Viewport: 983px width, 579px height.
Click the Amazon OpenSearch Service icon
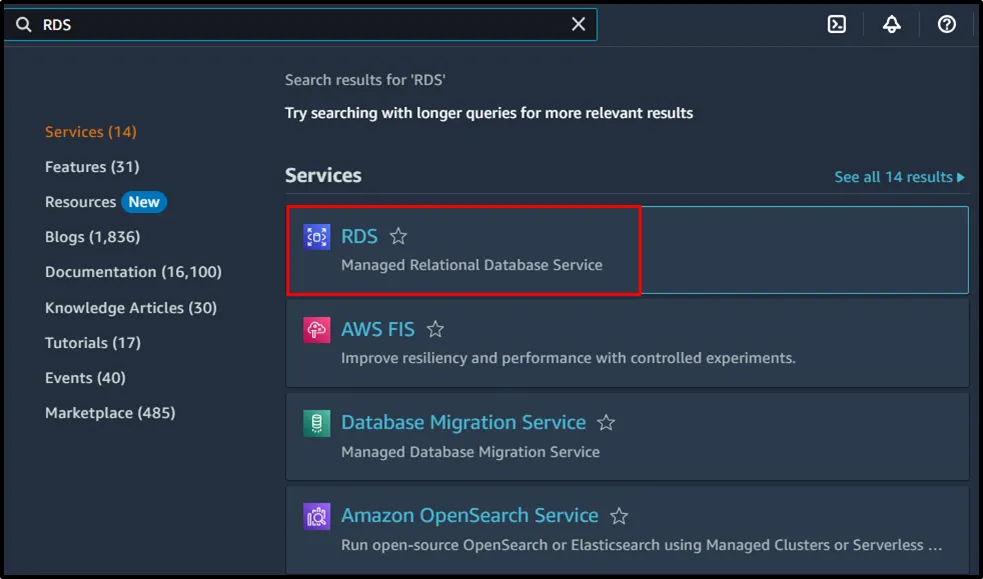click(317, 516)
